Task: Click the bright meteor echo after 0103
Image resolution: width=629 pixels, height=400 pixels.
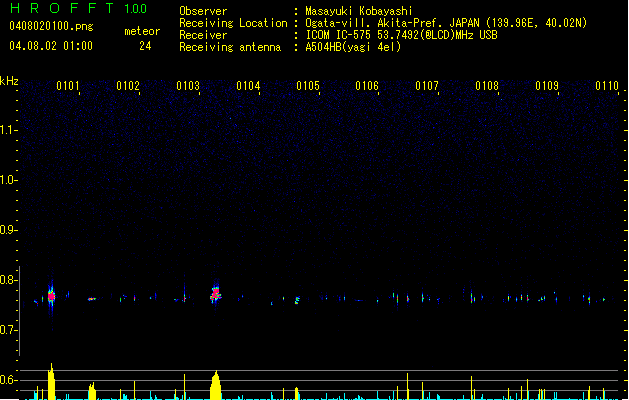Action: pyautogui.click(x=216, y=295)
